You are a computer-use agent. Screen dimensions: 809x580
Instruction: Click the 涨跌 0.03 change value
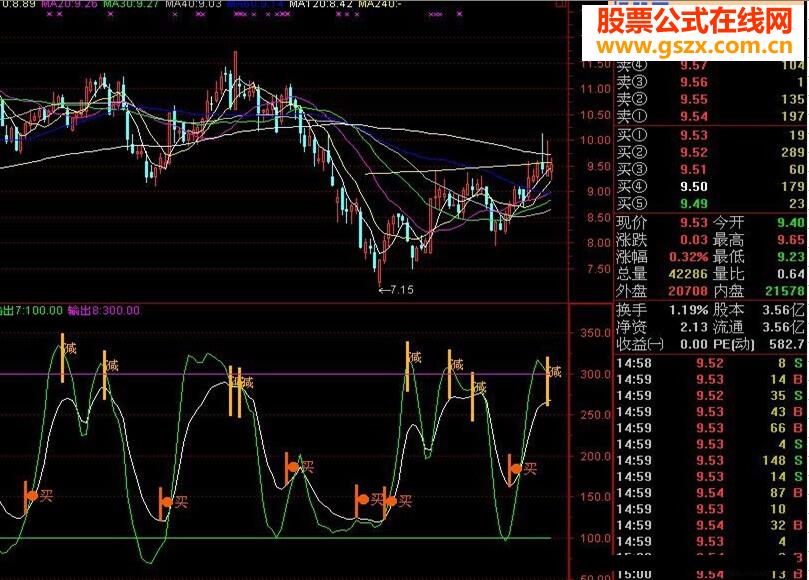click(693, 240)
